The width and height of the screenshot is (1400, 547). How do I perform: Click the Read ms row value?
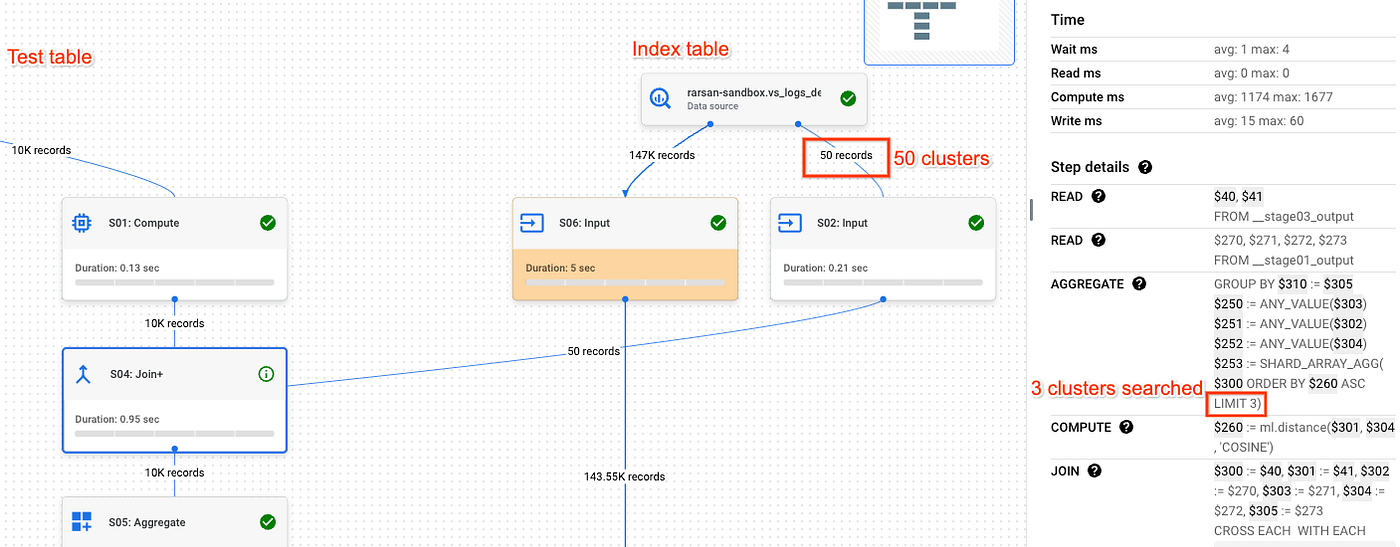[x=1251, y=73]
